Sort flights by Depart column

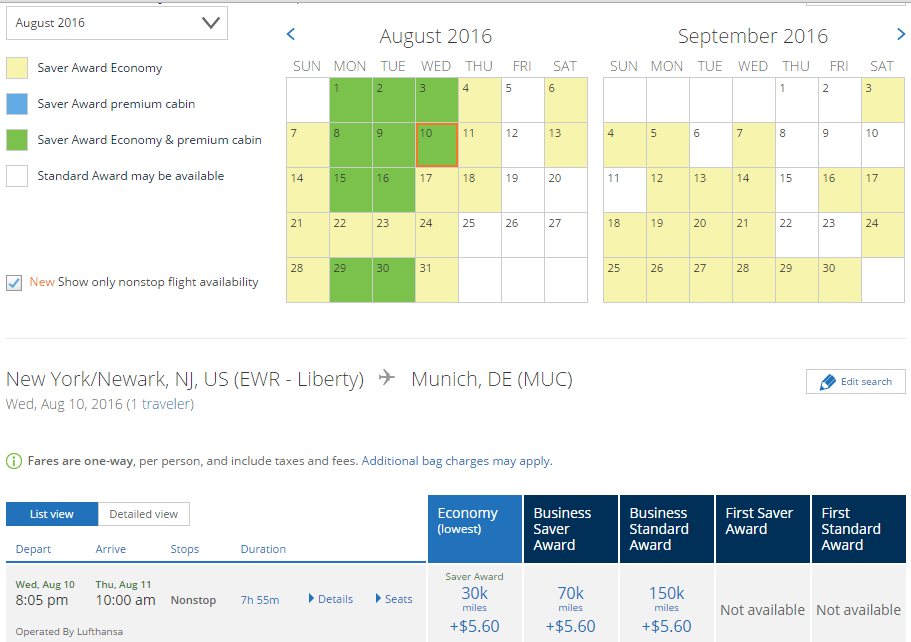pyautogui.click(x=33, y=549)
